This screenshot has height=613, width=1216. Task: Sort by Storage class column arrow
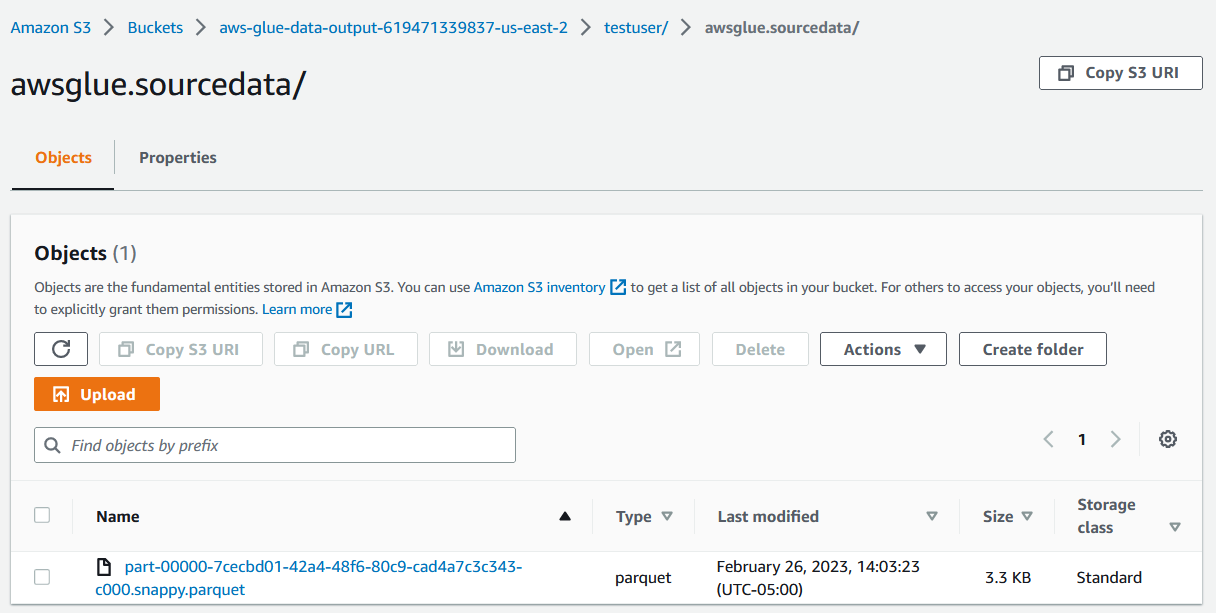pyautogui.click(x=1175, y=527)
